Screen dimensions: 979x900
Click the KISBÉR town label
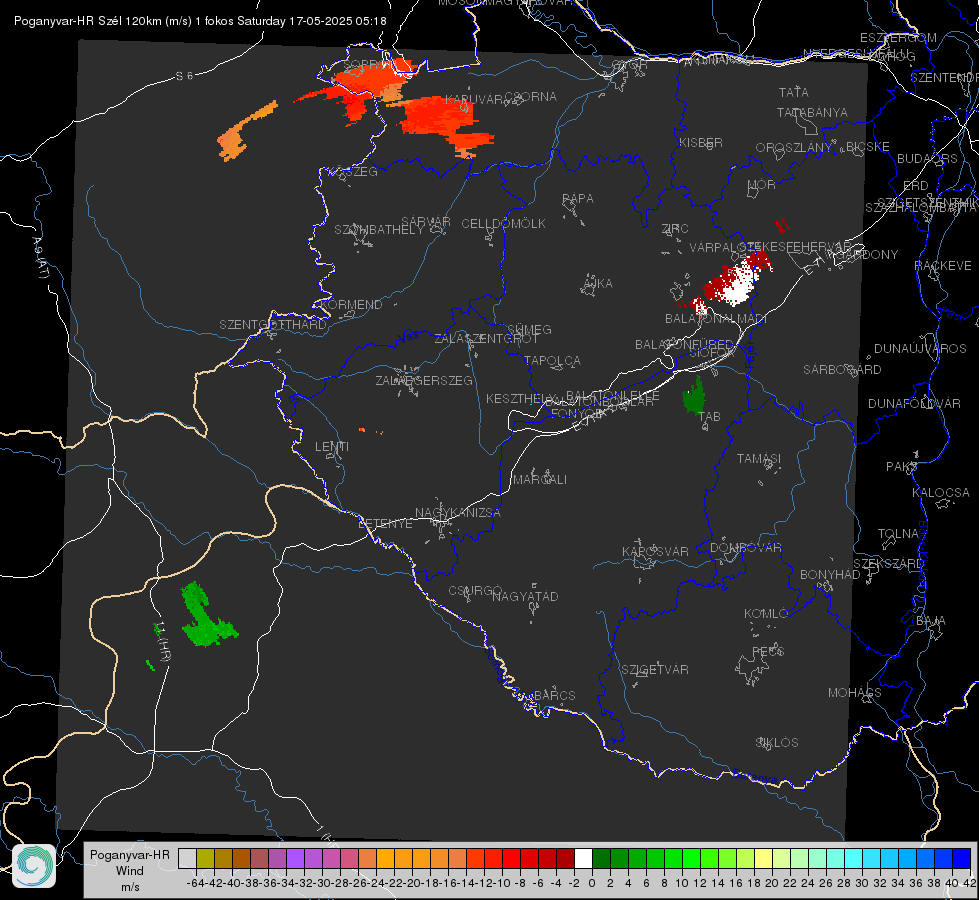pos(701,143)
